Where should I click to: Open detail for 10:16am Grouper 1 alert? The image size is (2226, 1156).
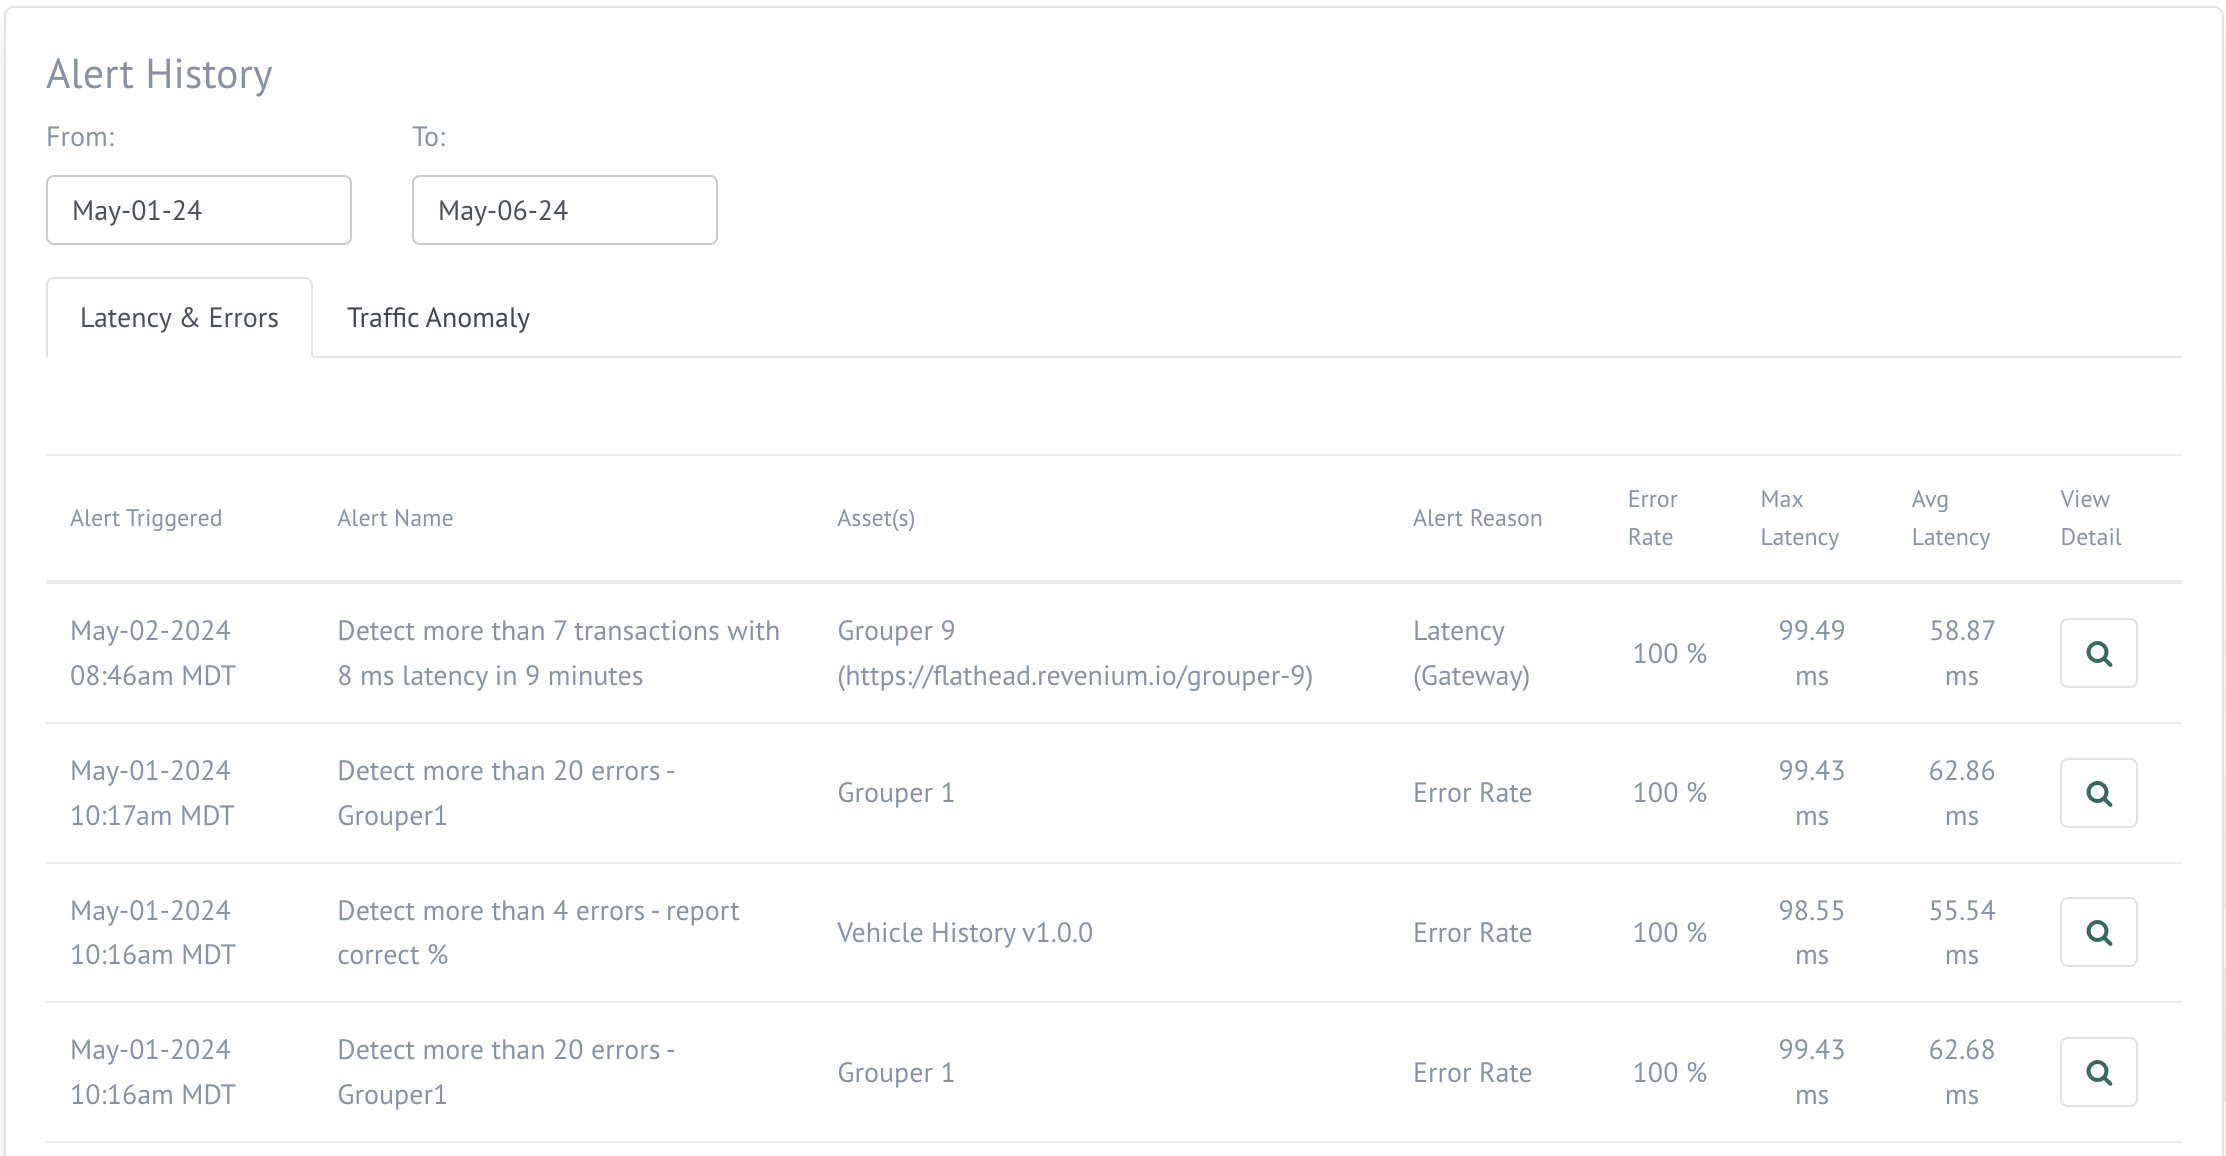[x=2098, y=1073]
